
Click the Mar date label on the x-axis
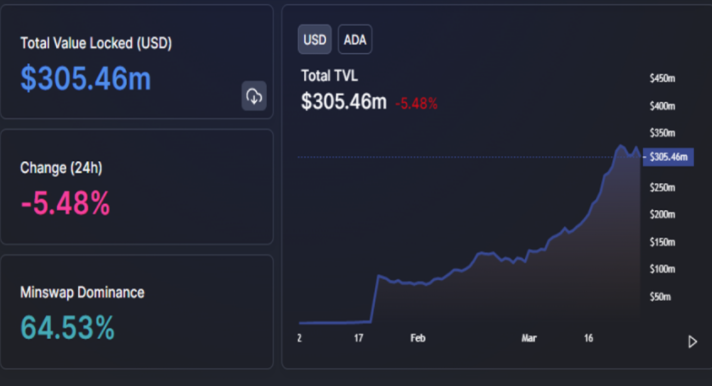pyautogui.click(x=529, y=338)
